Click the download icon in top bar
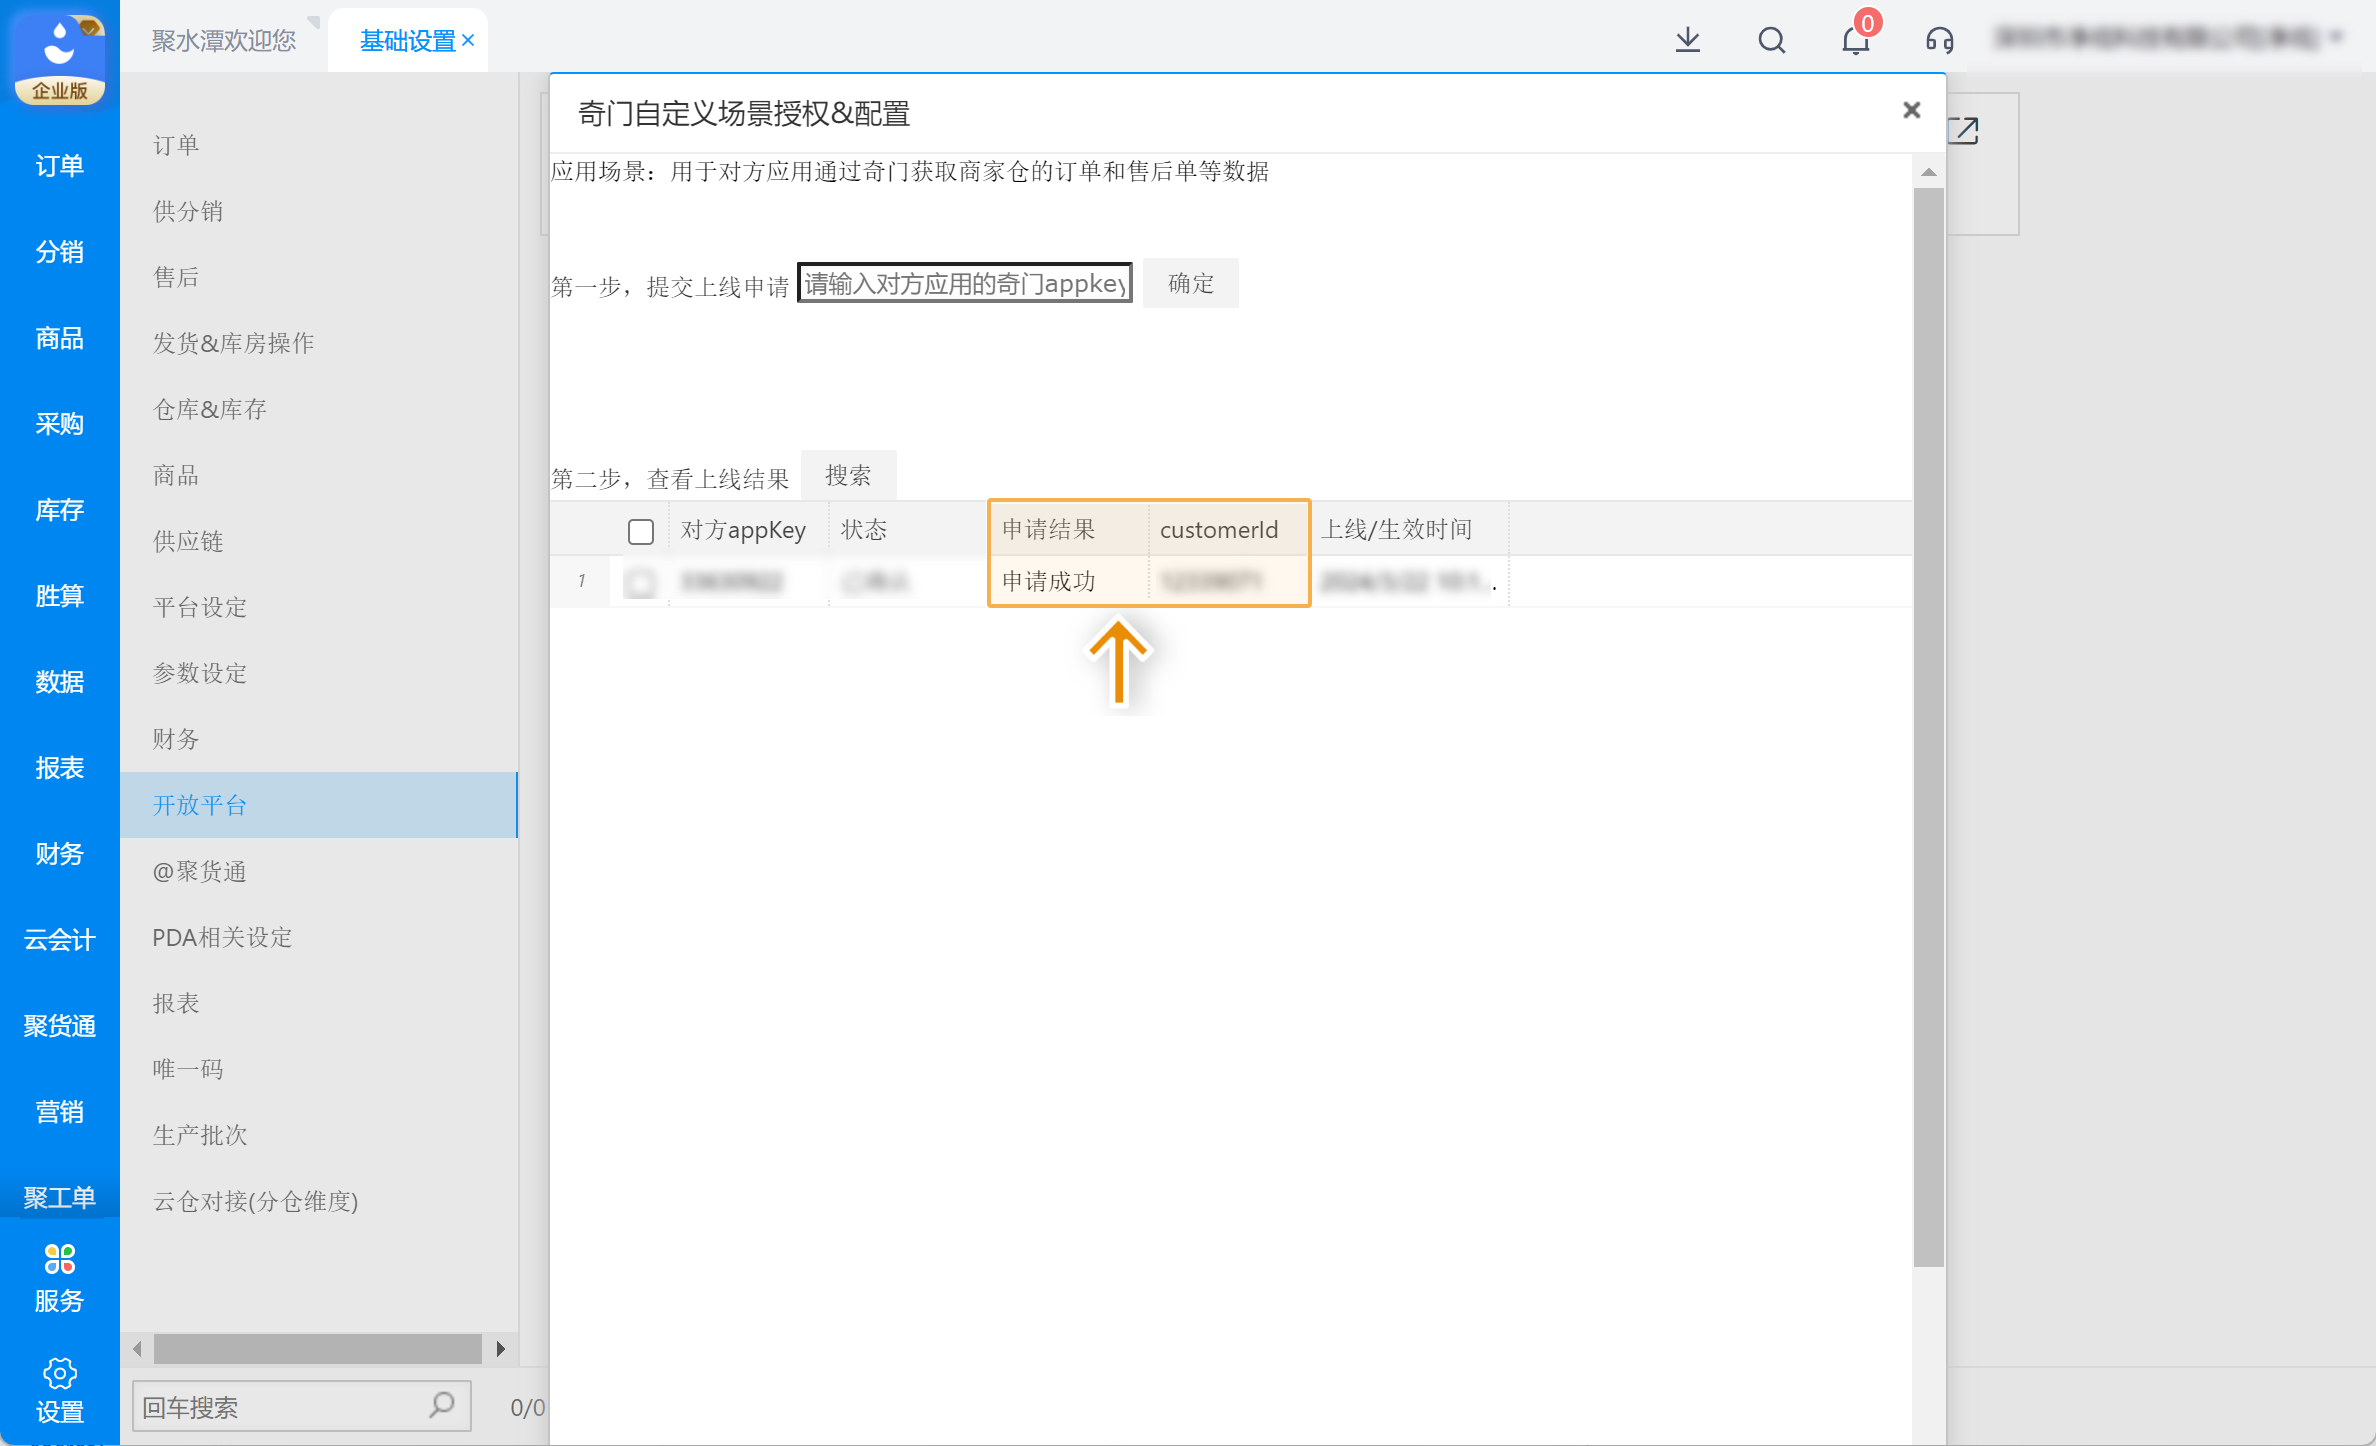The width and height of the screenshot is (2376, 1446). (x=1688, y=40)
